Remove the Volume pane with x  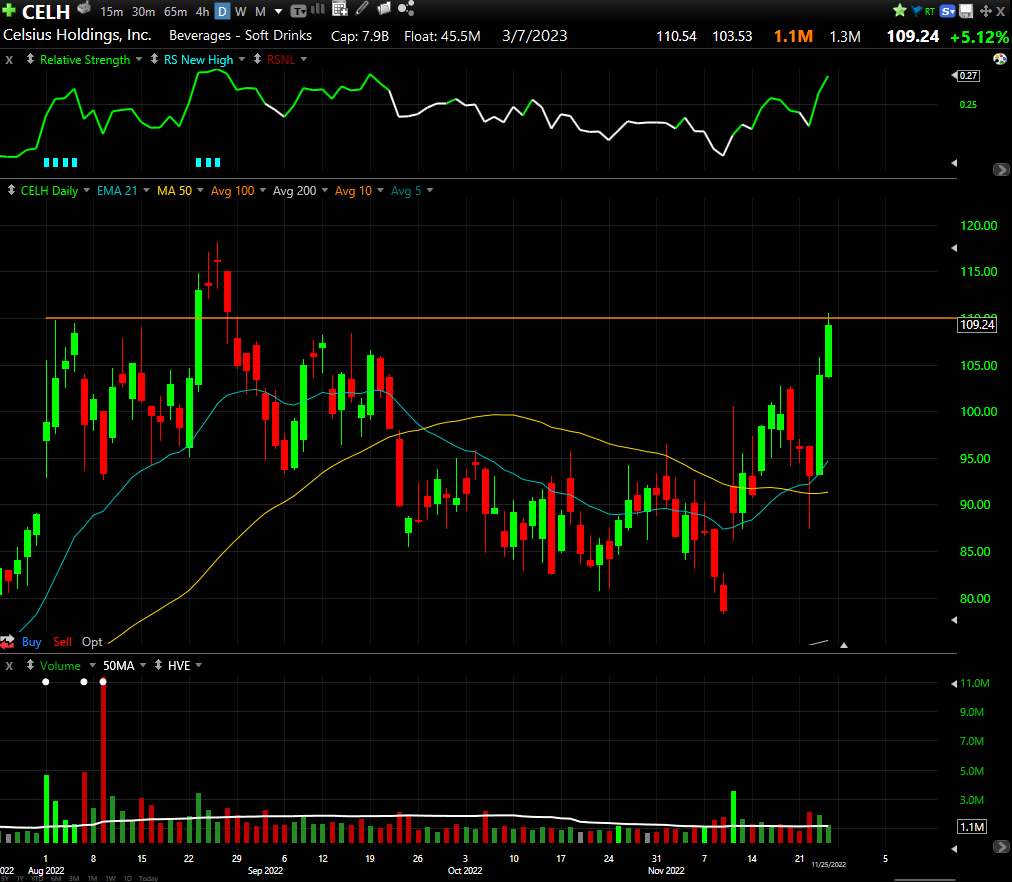tap(9, 665)
